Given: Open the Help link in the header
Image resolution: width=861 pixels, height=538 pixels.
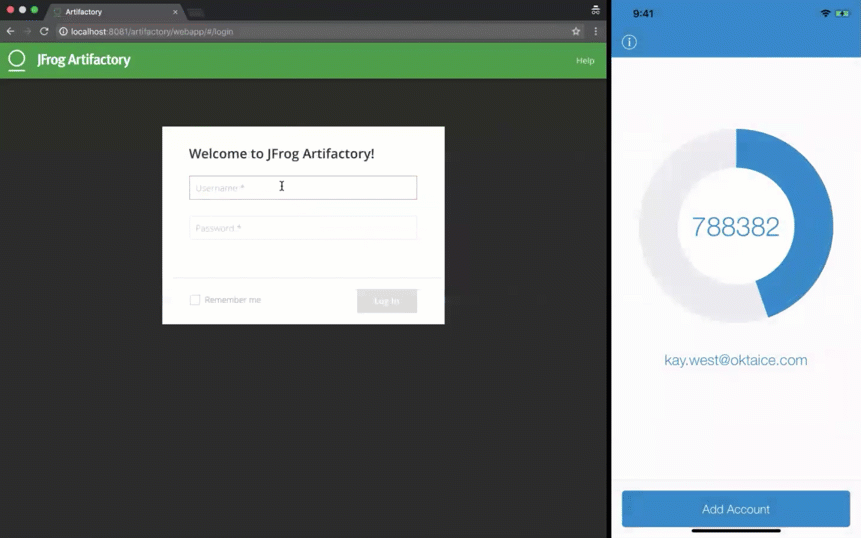Looking at the screenshot, I should [x=585, y=61].
